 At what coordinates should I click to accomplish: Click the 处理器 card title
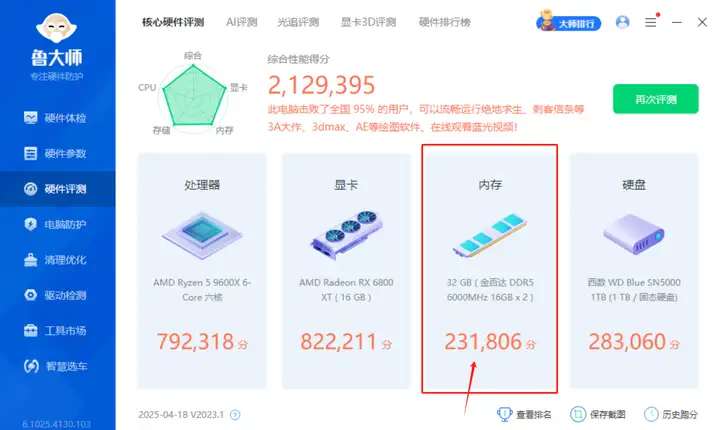pyautogui.click(x=202, y=185)
